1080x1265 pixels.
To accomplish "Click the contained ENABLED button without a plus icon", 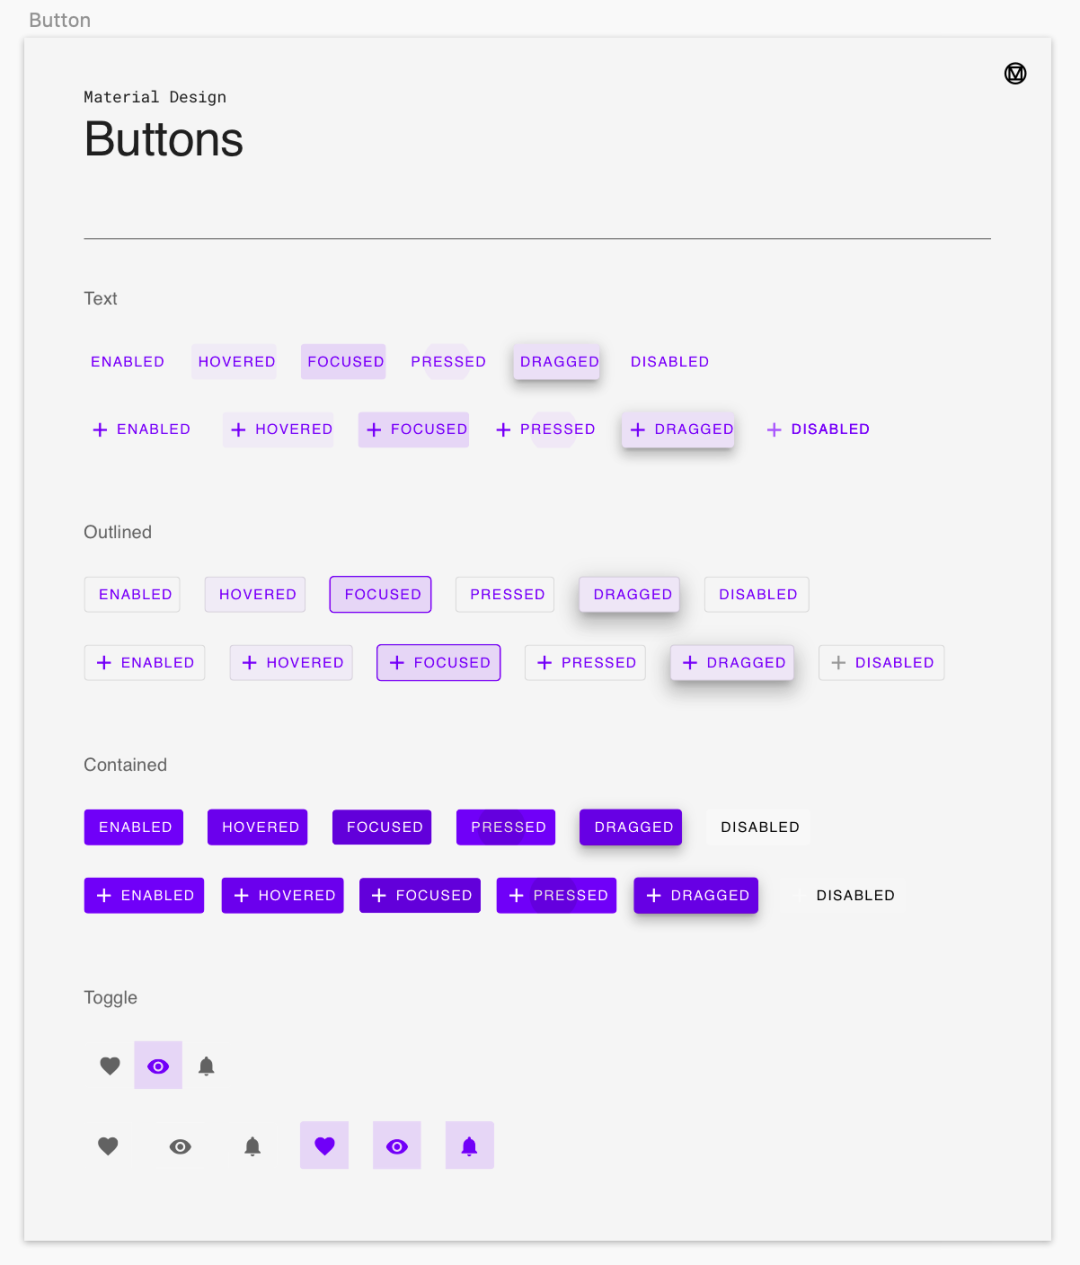I will [134, 827].
